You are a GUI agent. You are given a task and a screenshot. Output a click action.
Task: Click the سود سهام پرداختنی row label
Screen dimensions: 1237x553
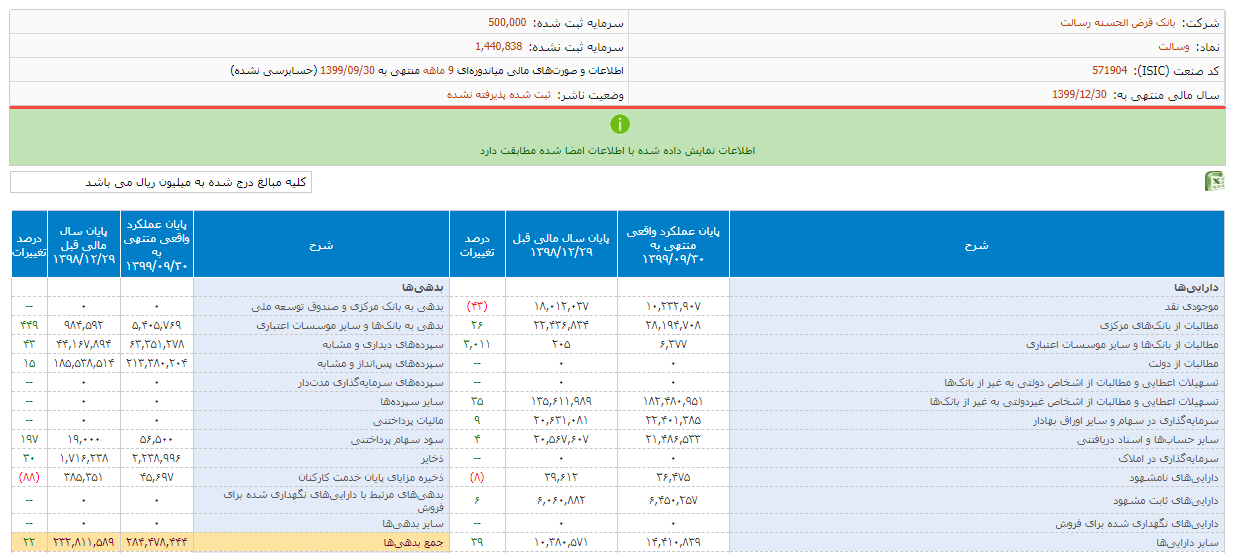[x=397, y=440]
